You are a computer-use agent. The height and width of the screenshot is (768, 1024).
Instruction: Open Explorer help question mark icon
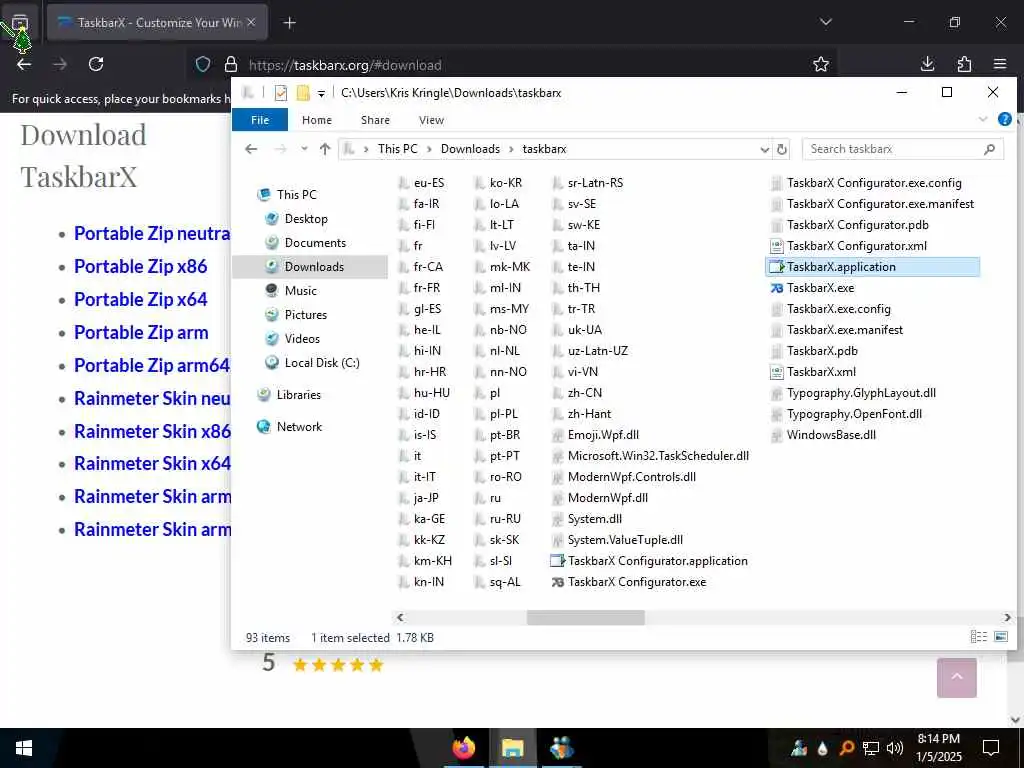(x=1004, y=120)
